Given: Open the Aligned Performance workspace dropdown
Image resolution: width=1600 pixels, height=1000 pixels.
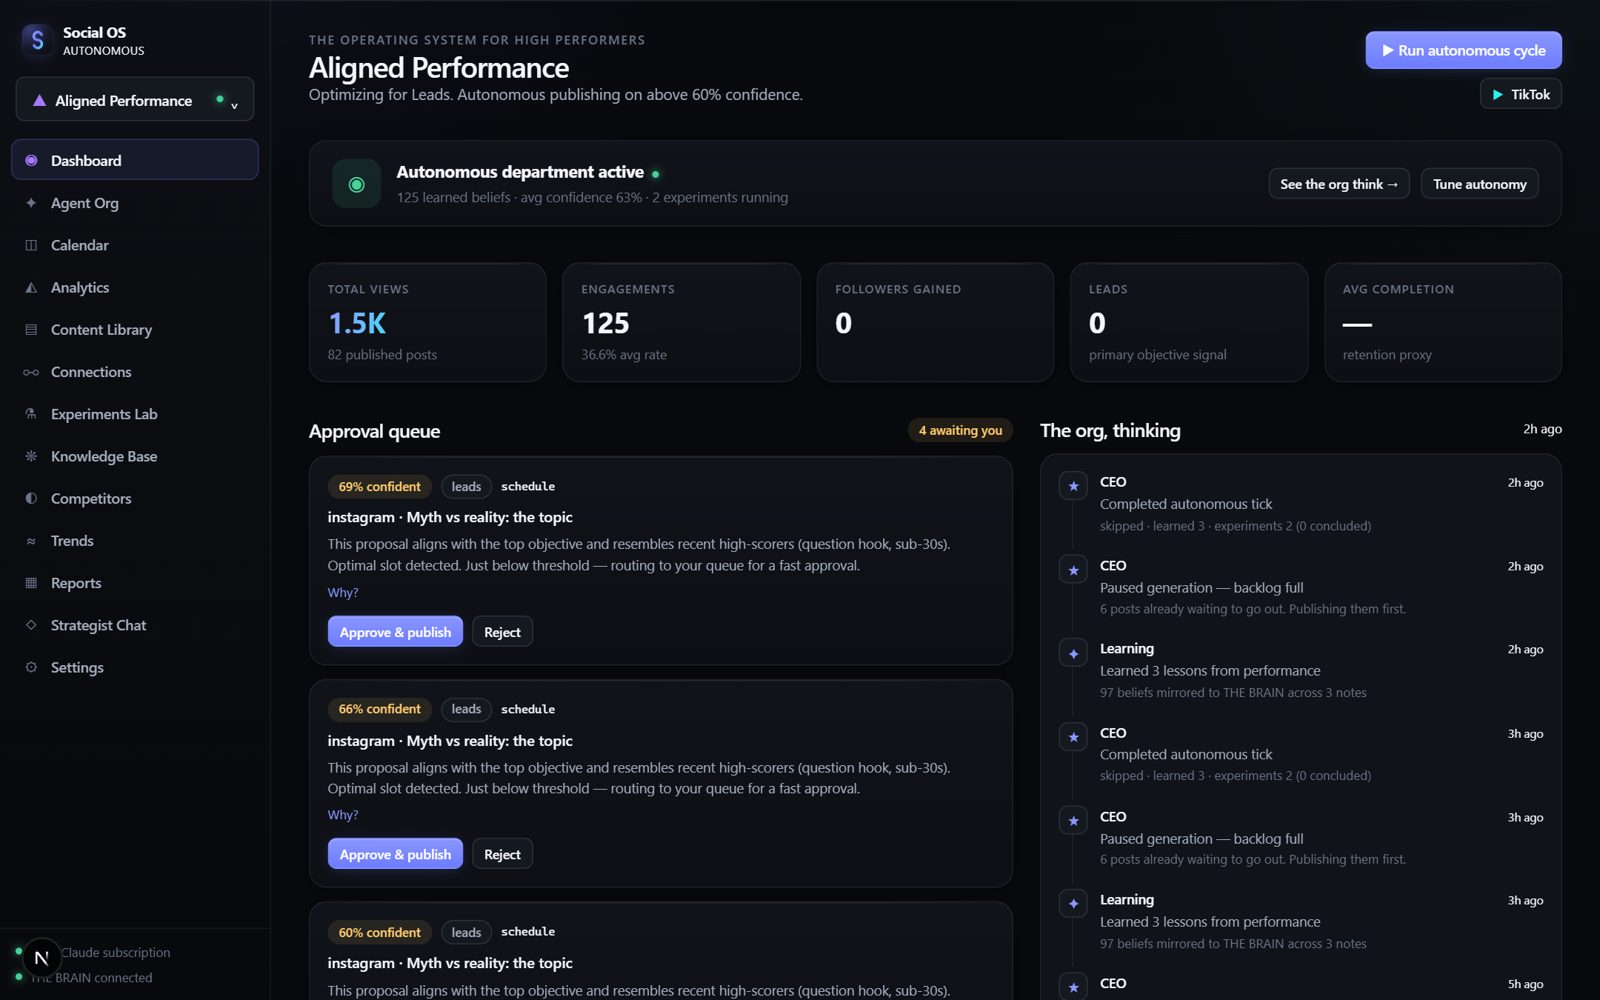Looking at the screenshot, I should 135,100.
